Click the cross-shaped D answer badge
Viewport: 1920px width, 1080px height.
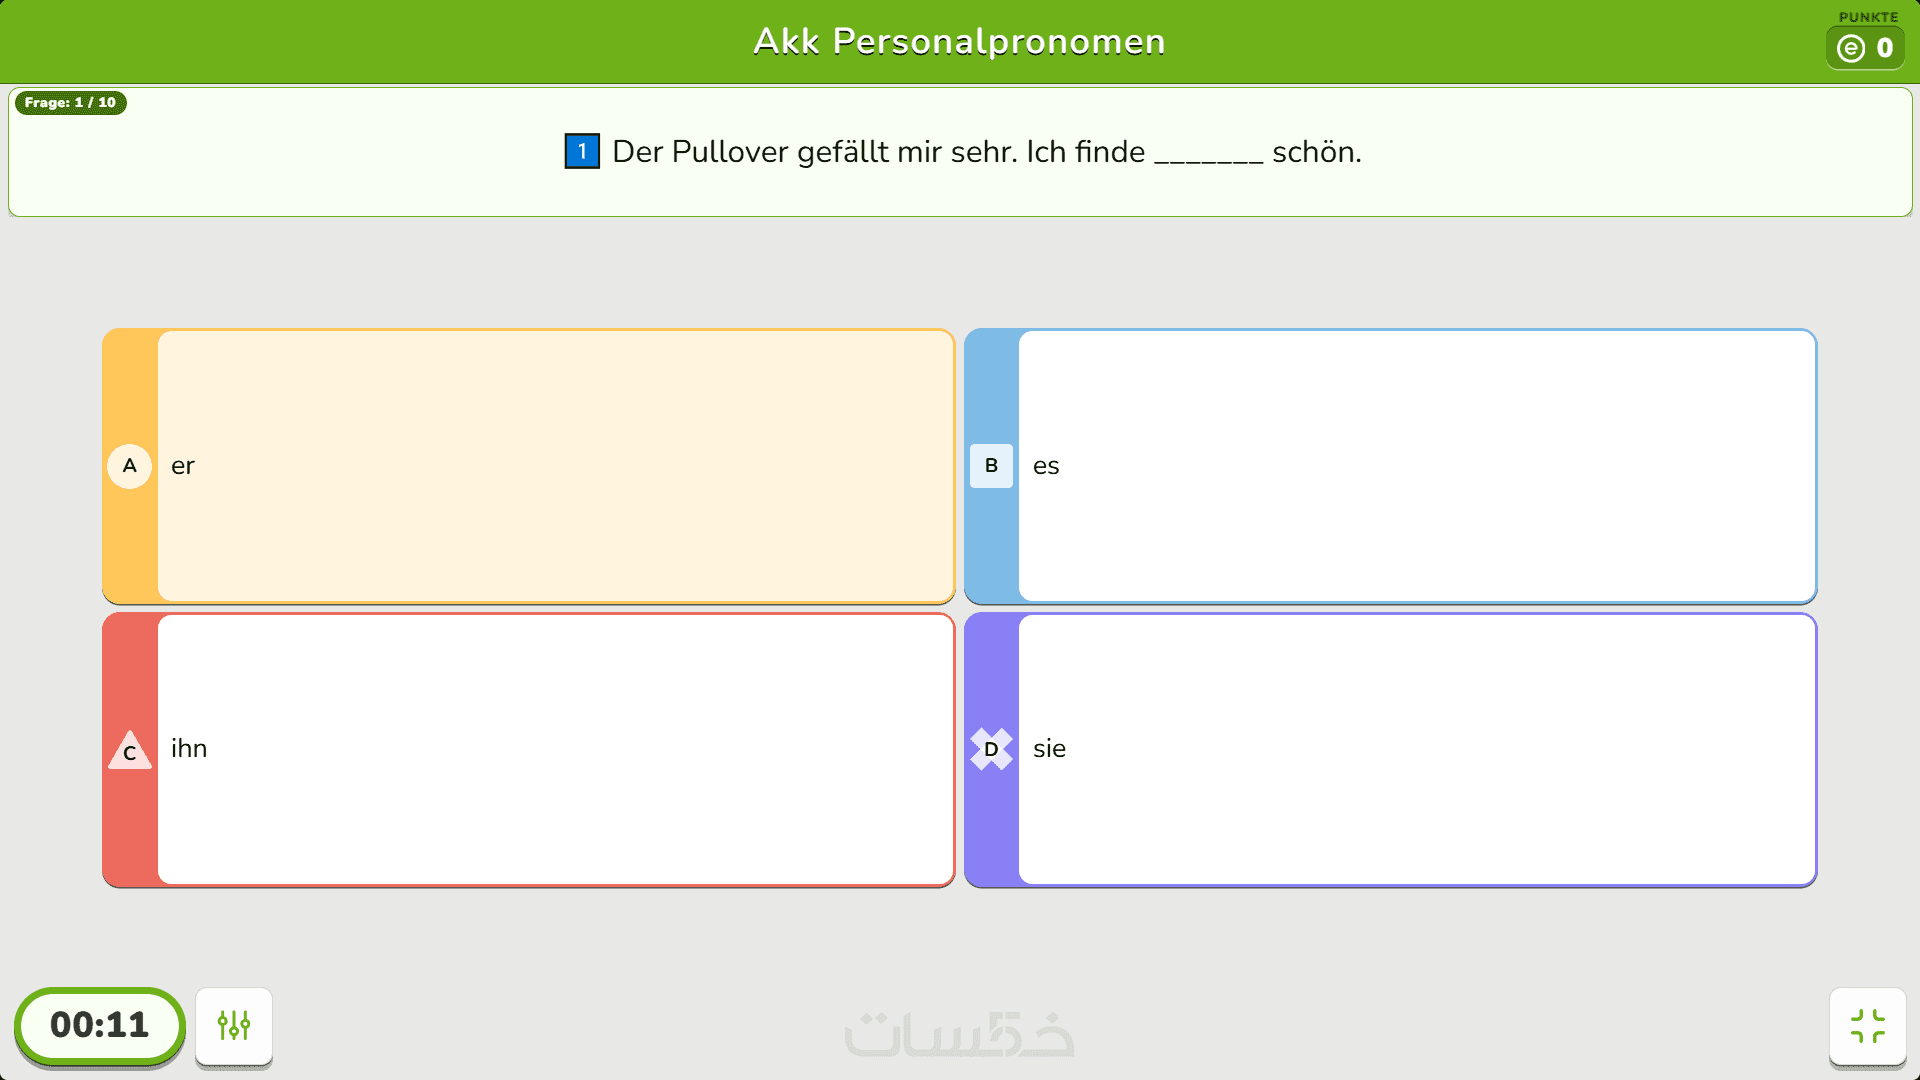pyautogui.click(x=991, y=749)
